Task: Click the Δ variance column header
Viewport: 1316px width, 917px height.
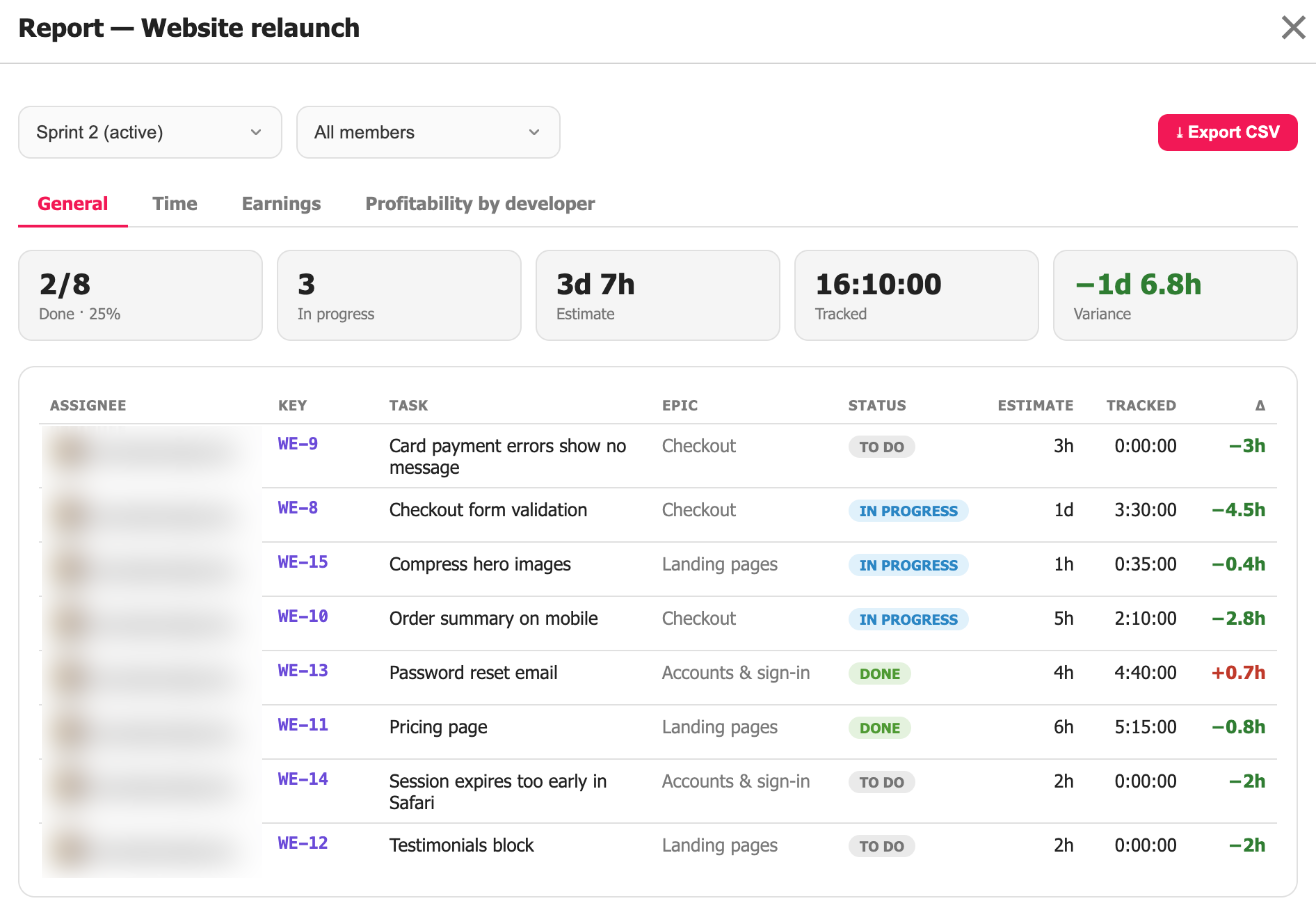Action: point(1260,406)
